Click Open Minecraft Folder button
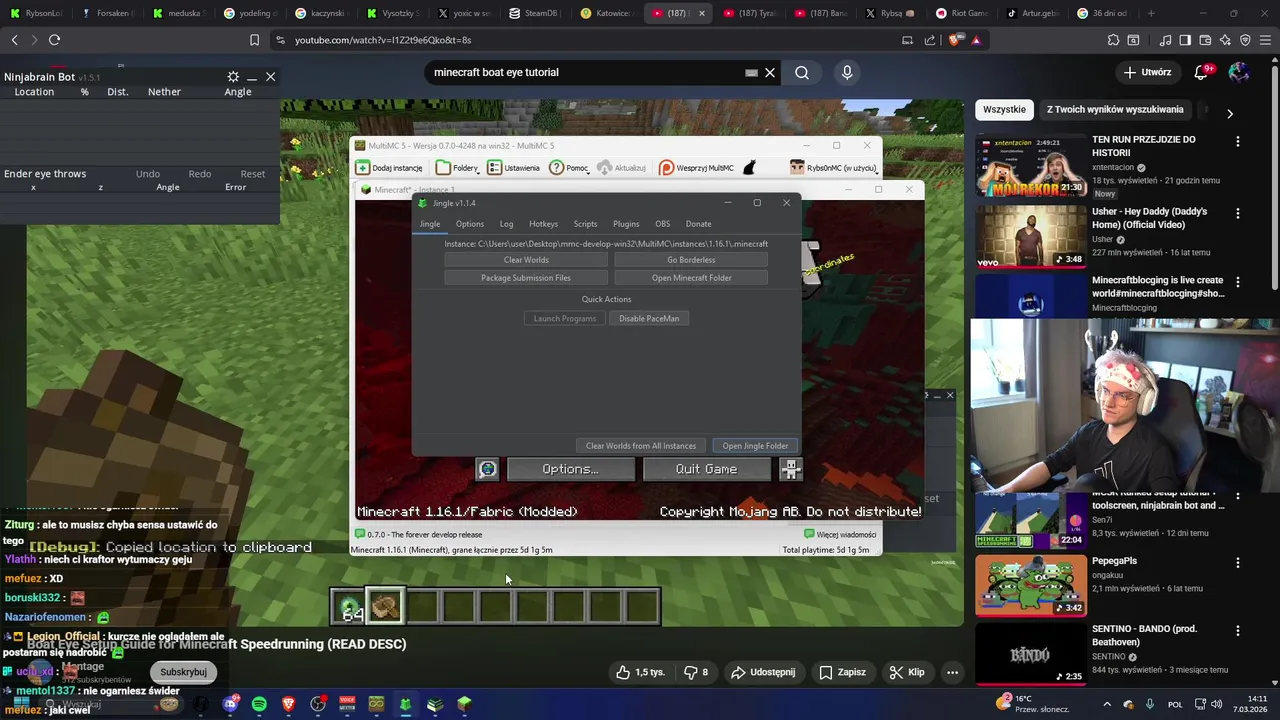Screen dimensions: 1280x720 691,278
